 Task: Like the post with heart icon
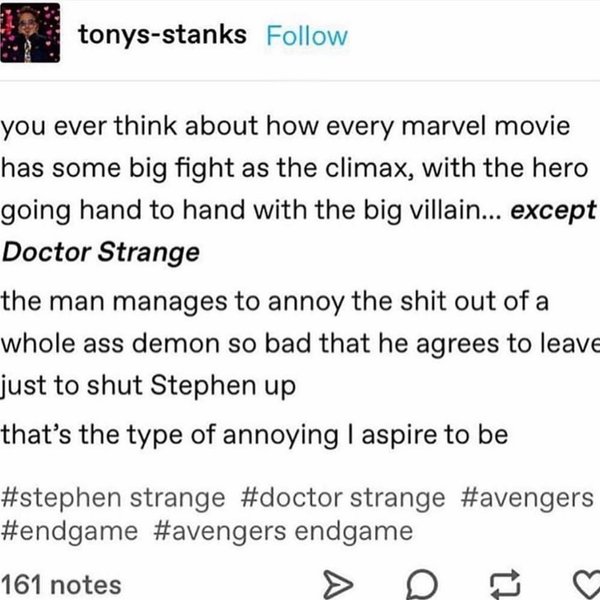pos(587,584)
